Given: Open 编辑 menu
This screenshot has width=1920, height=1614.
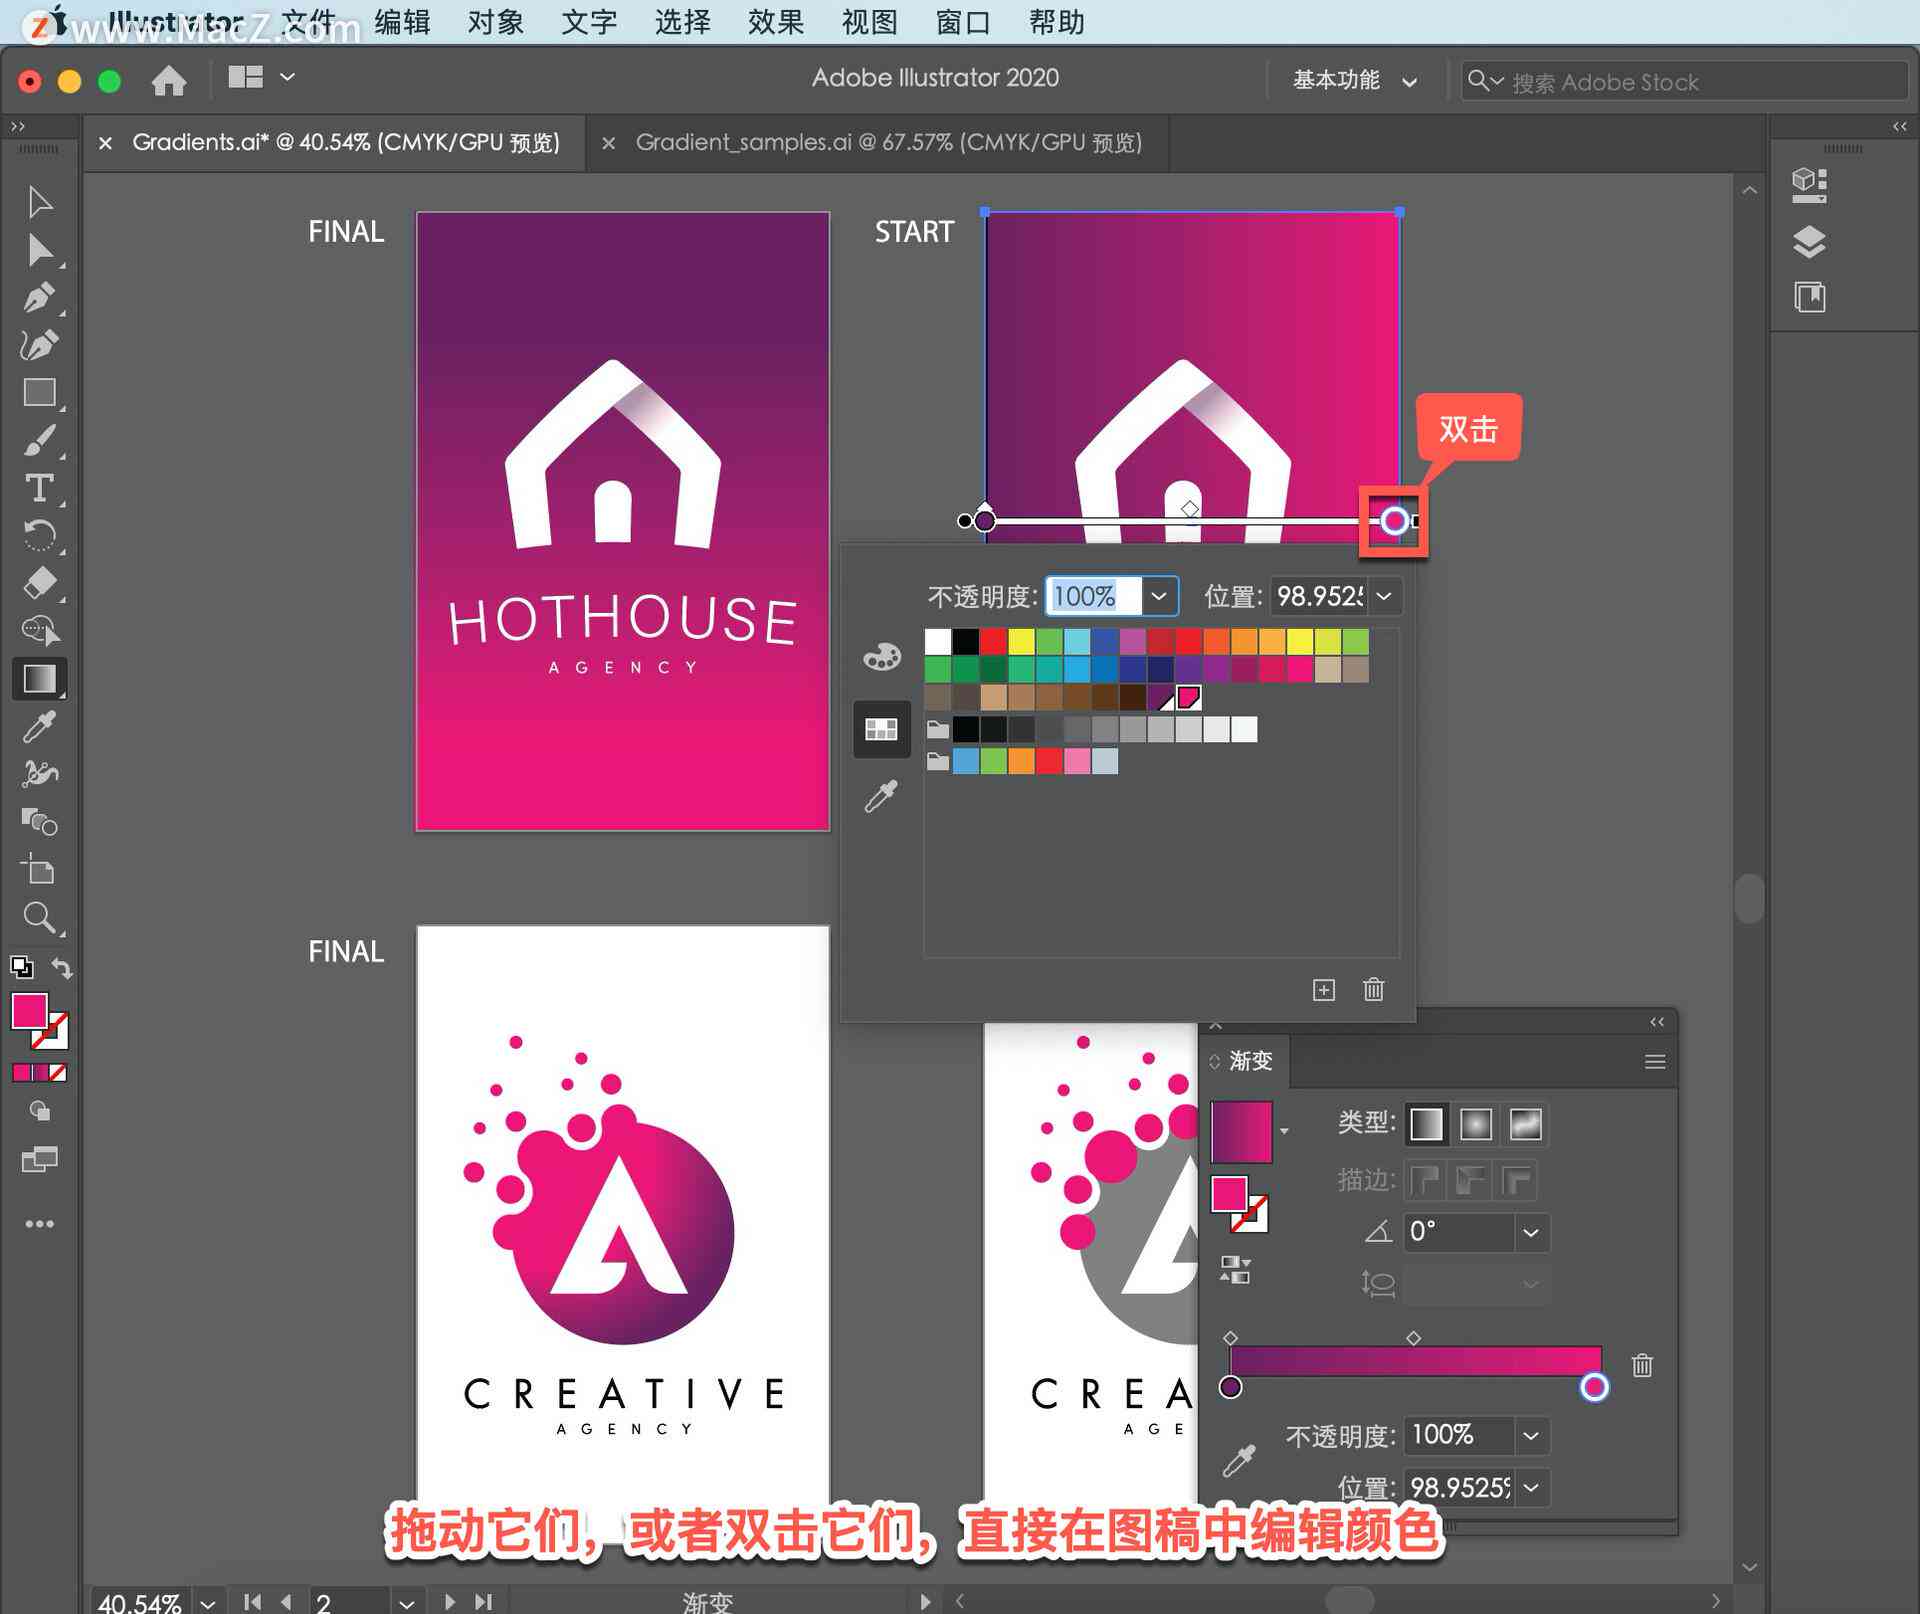Looking at the screenshot, I should pos(402,21).
